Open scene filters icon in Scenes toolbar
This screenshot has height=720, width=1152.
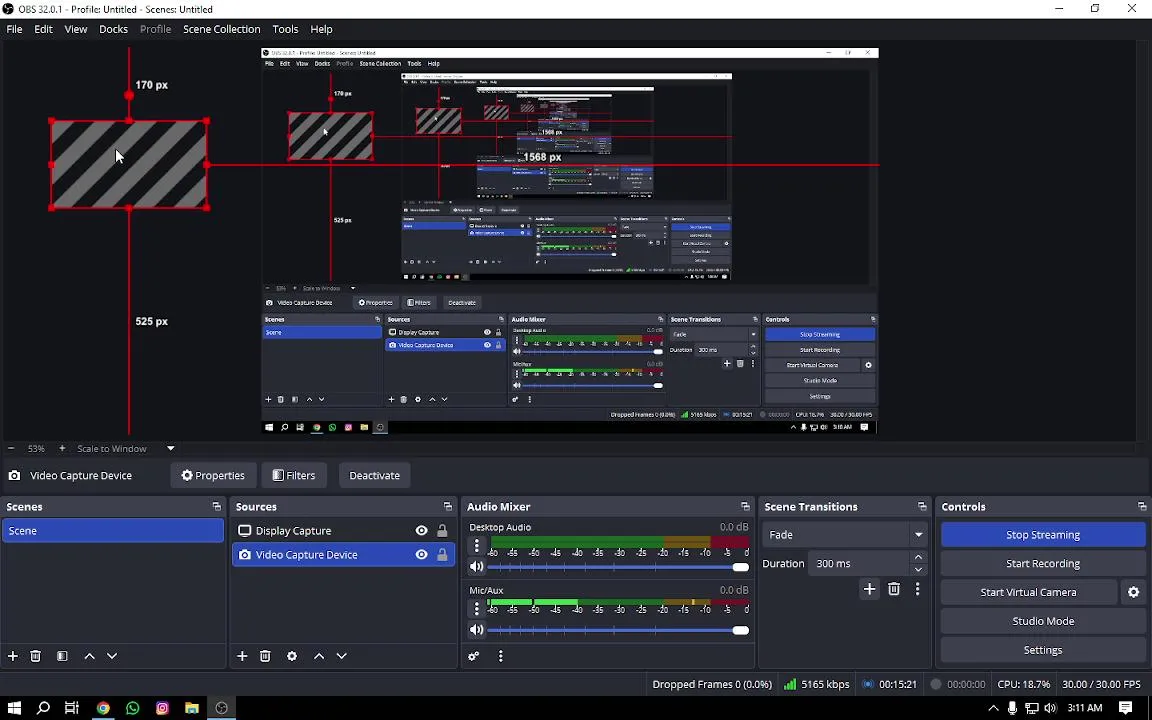(62, 656)
